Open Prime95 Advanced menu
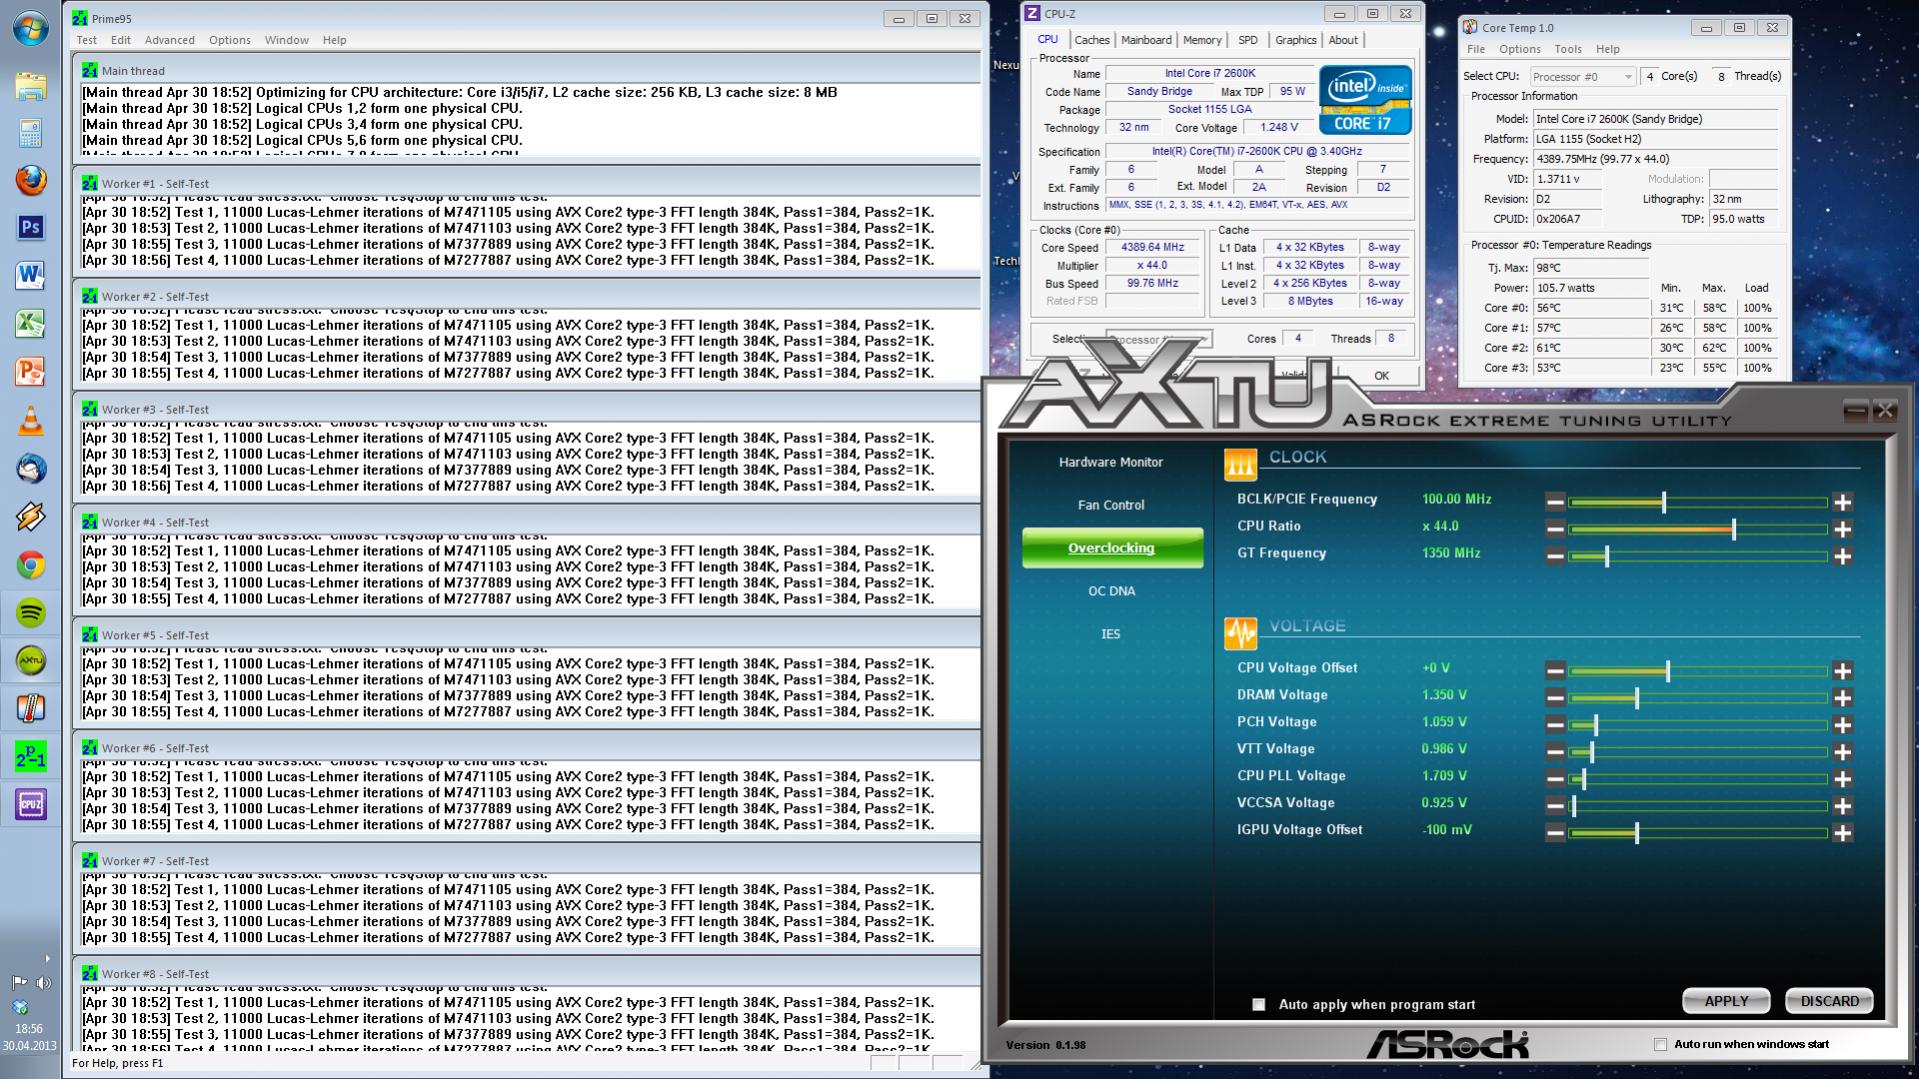Screen dimensions: 1919x1079 [x=169, y=40]
